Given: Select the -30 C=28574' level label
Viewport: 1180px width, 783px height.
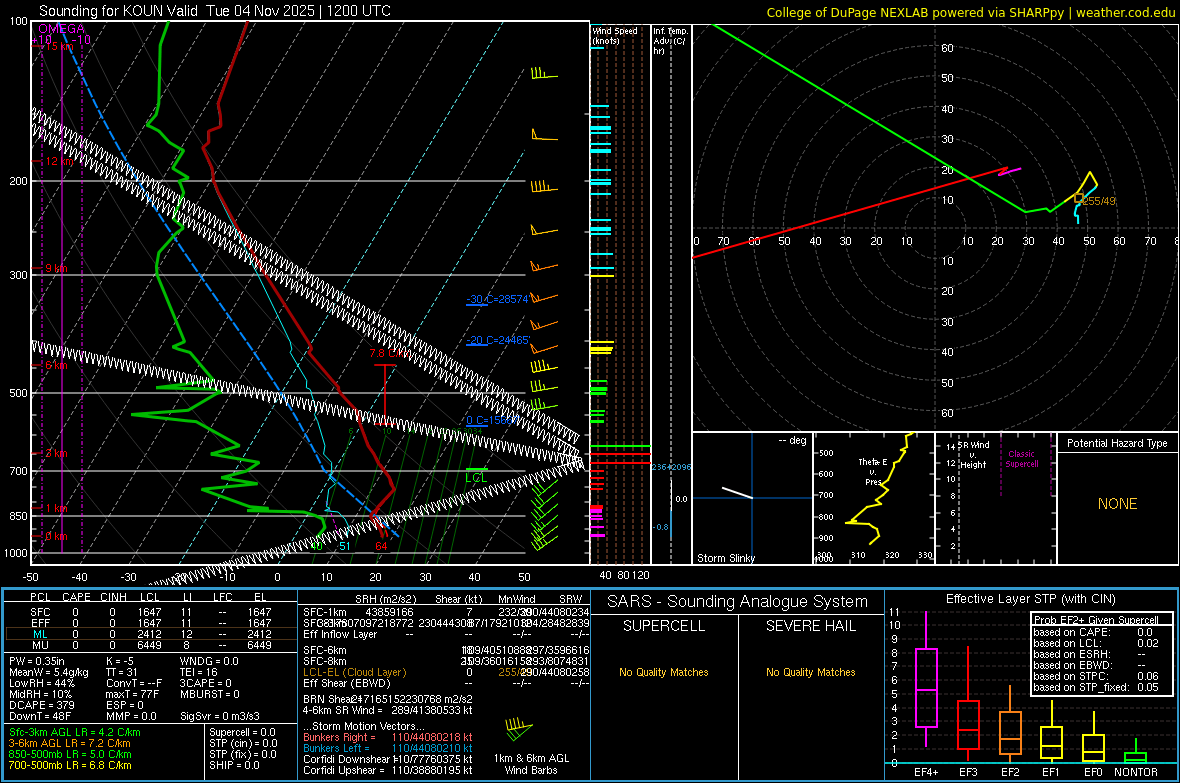Looking at the screenshot, I should pyautogui.click(x=497, y=299).
